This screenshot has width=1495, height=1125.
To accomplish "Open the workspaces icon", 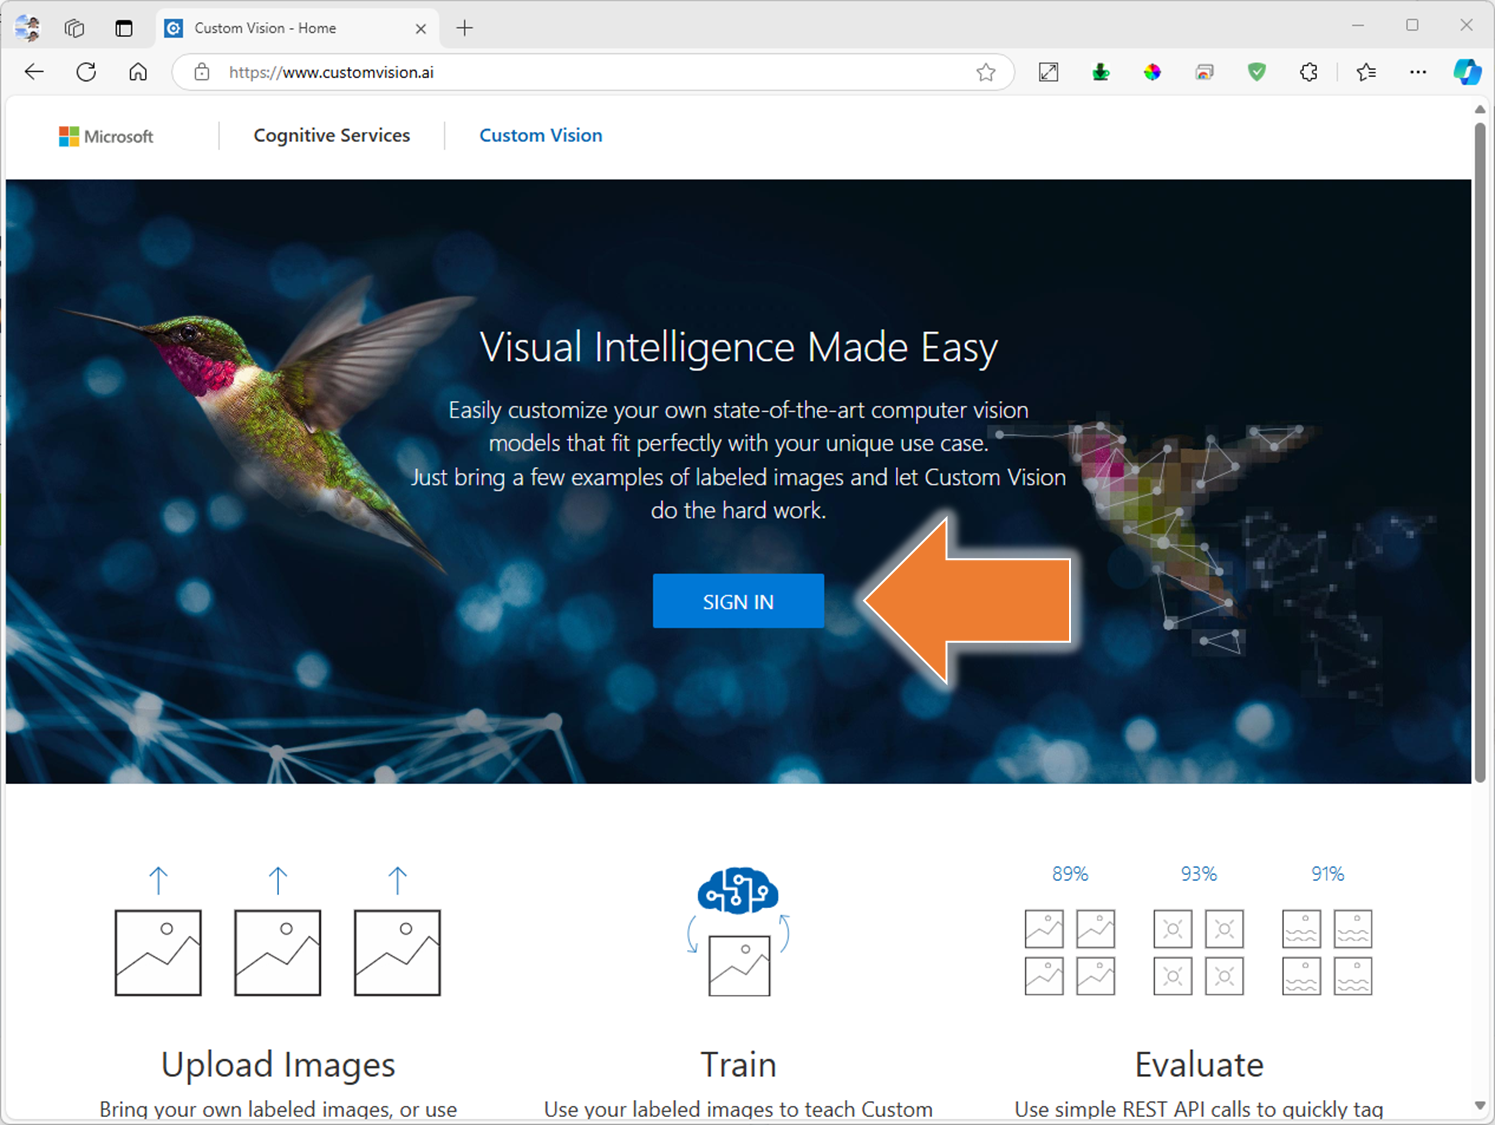I will (75, 28).
